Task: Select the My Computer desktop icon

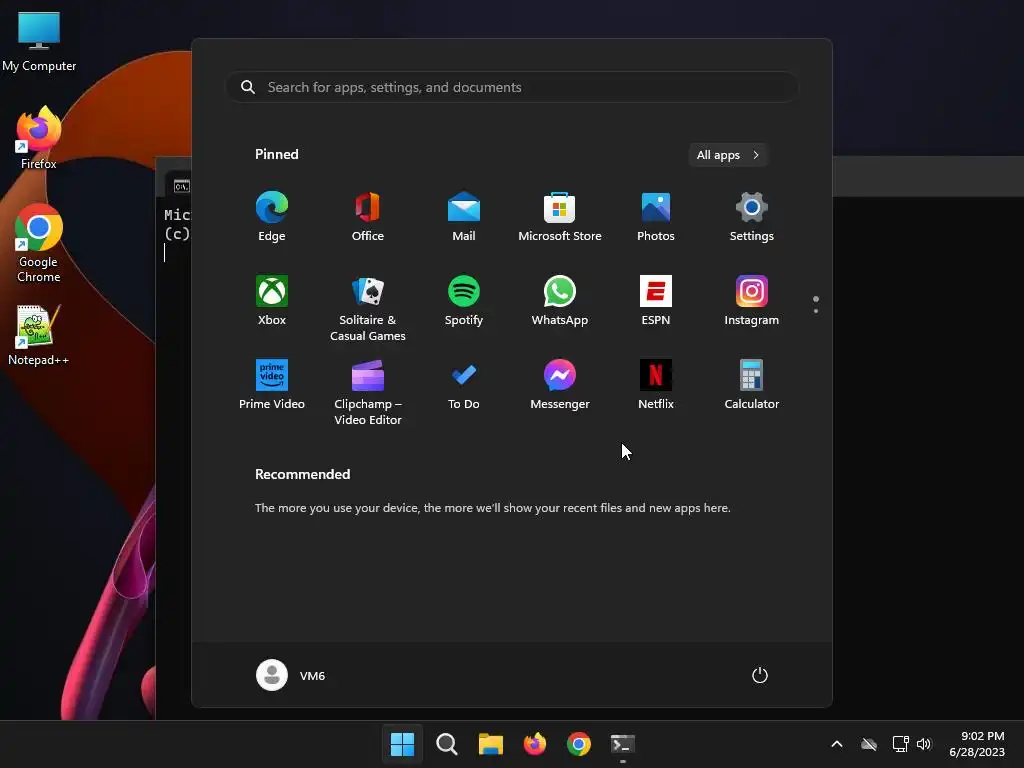Action: pos(39,42)
